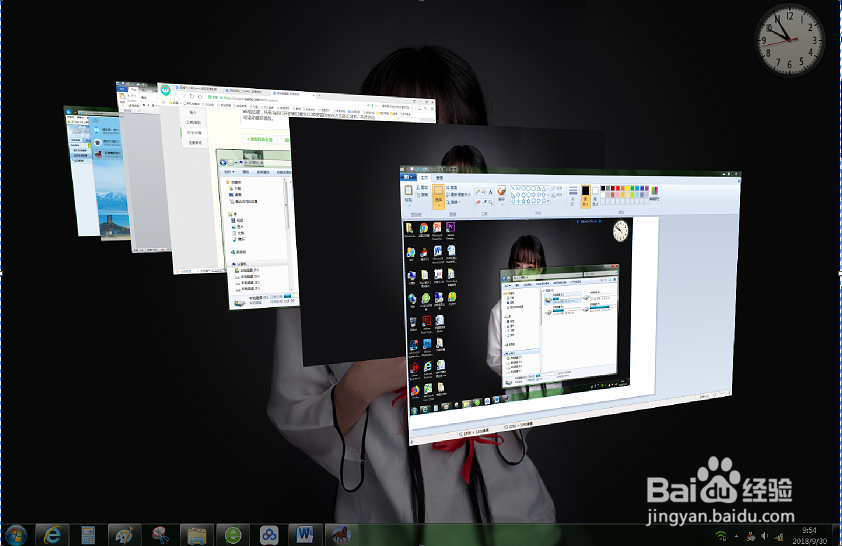
Task: Click the round green logo in browser window
Action: 165,90
